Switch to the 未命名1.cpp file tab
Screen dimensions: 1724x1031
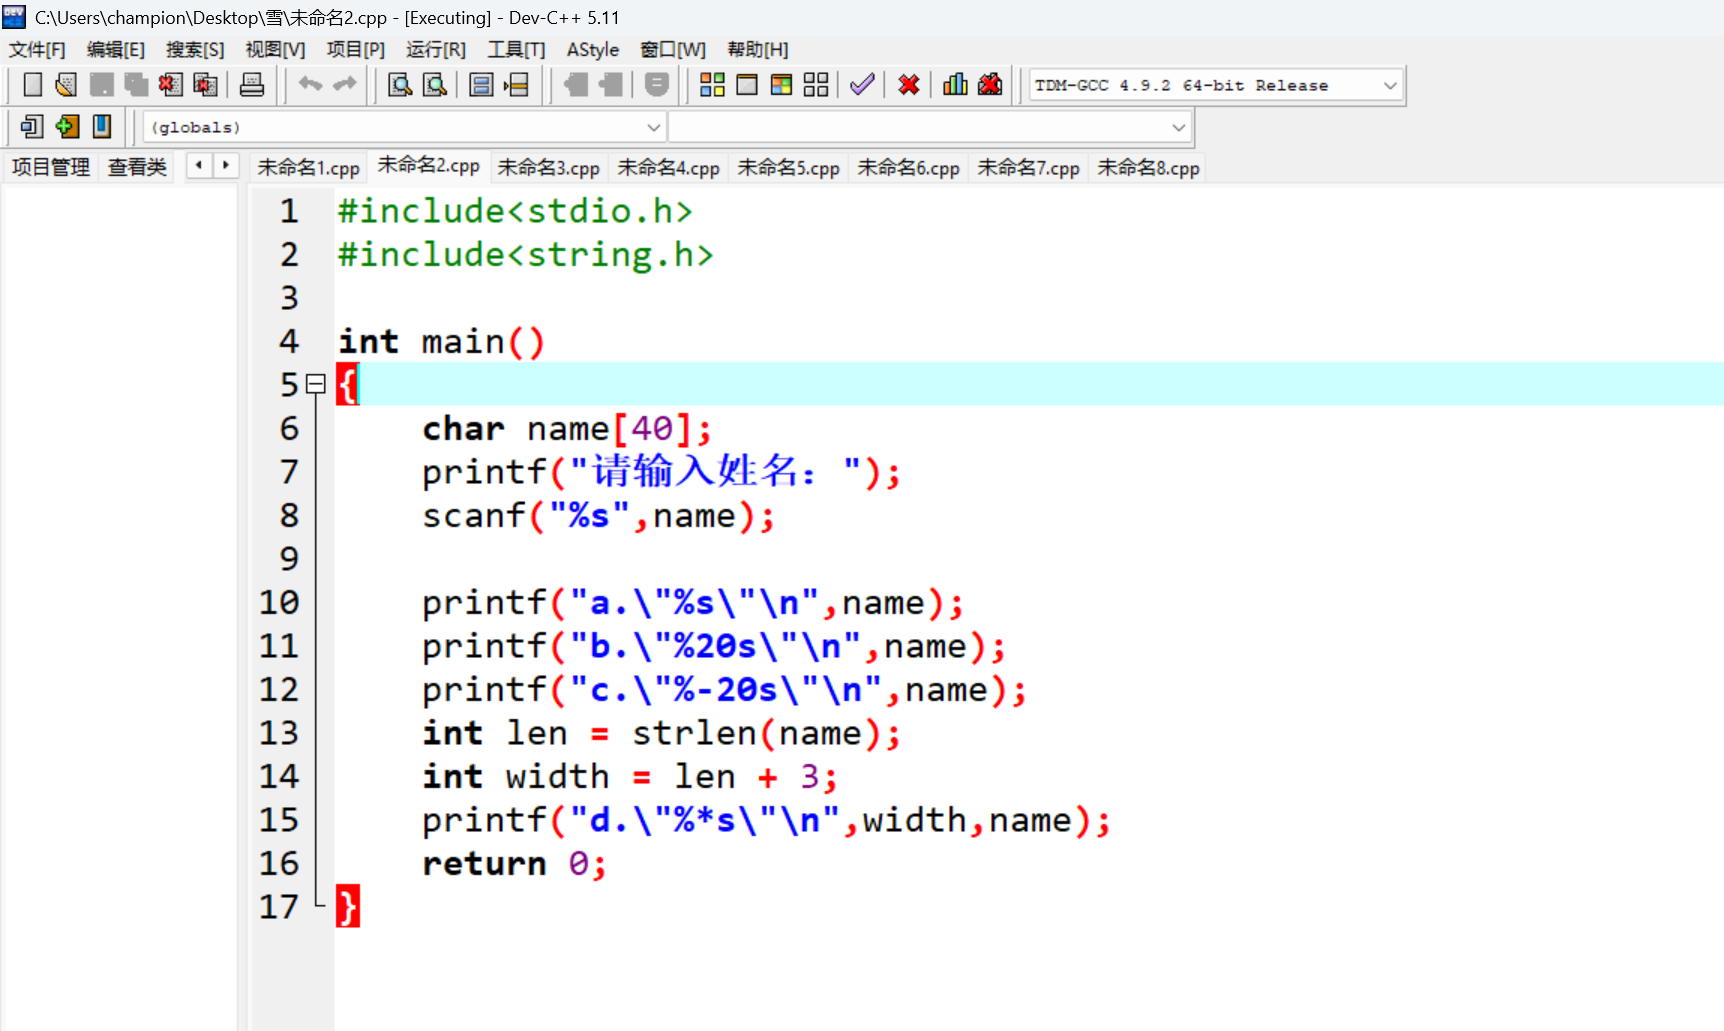coord(308,168)
